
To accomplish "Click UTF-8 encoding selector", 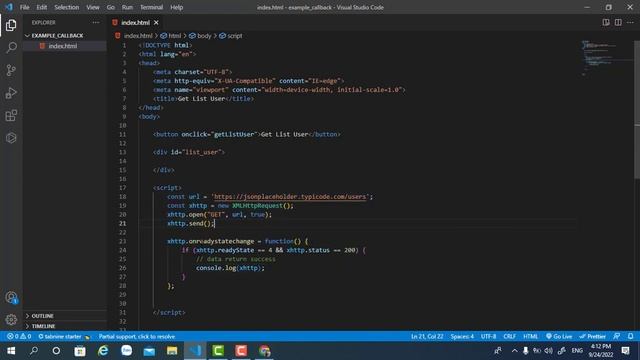I will click(488, 336).
